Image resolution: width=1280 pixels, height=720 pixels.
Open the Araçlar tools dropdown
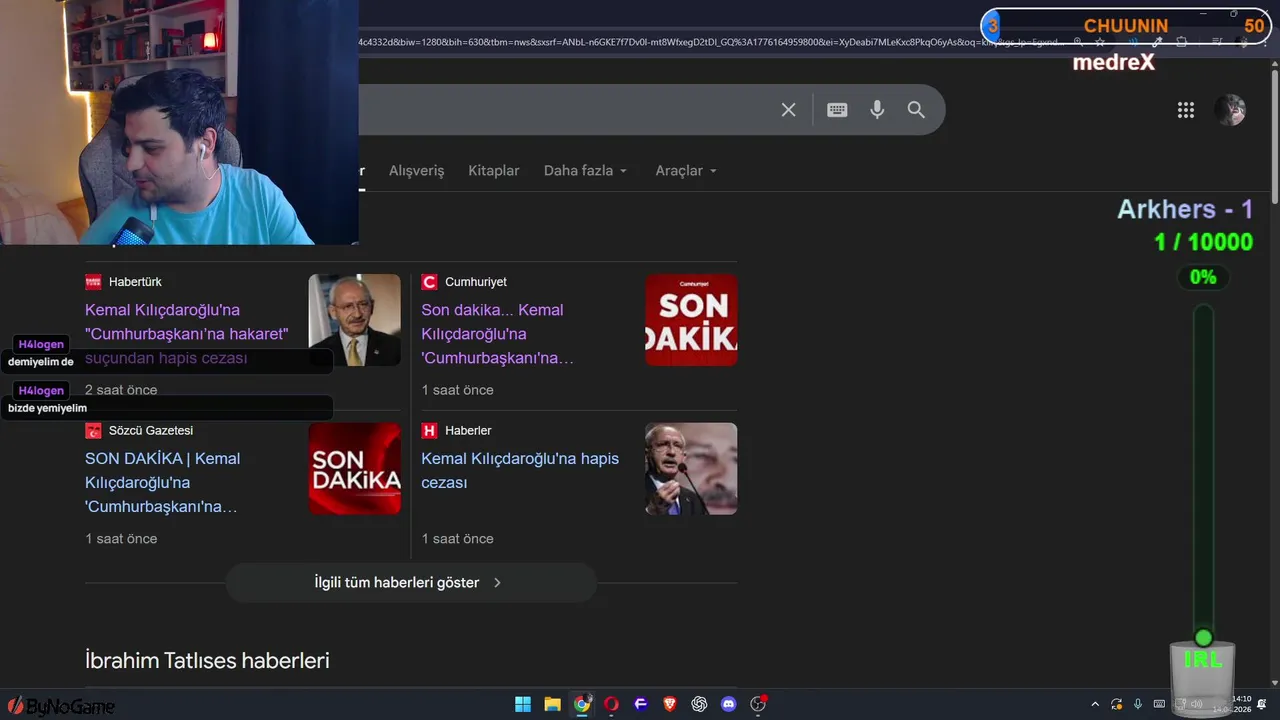[686, 171]
